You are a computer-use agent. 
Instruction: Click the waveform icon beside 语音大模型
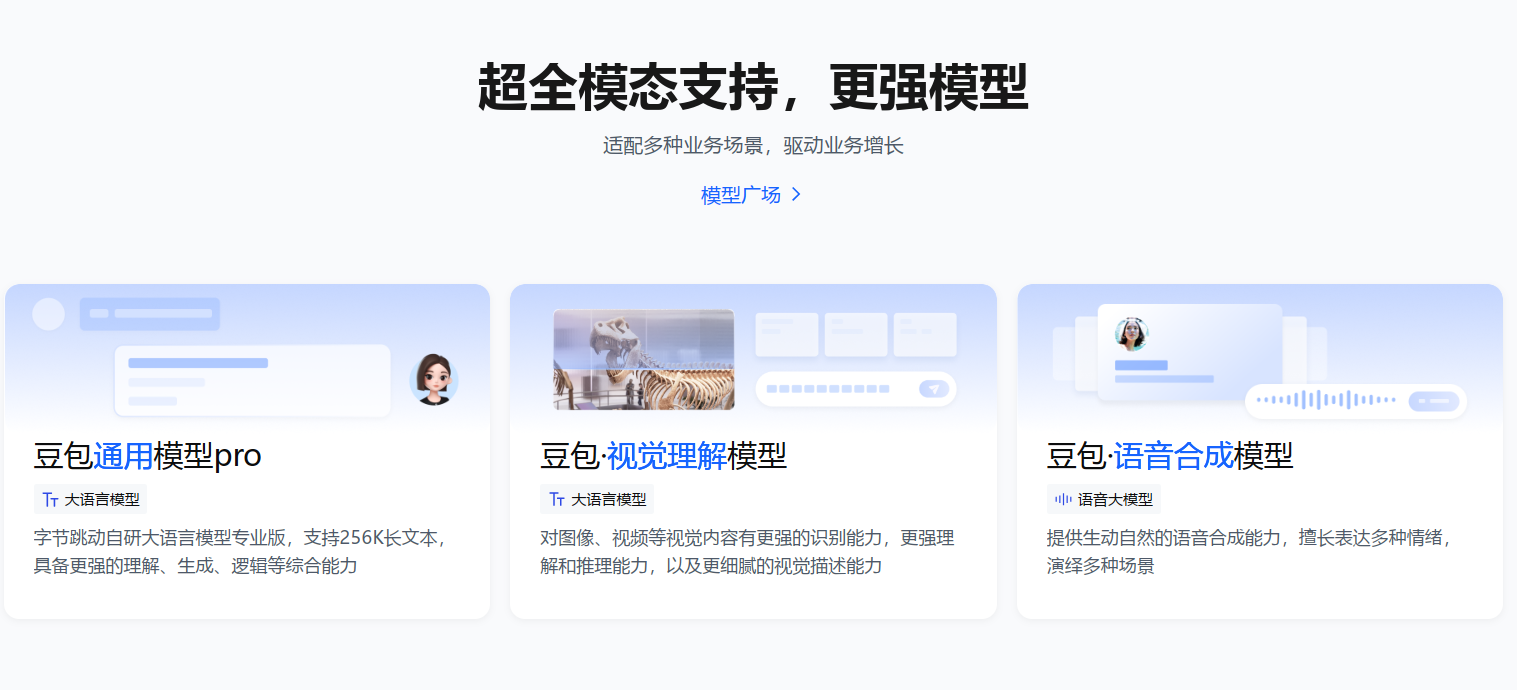coord(1063,500)
